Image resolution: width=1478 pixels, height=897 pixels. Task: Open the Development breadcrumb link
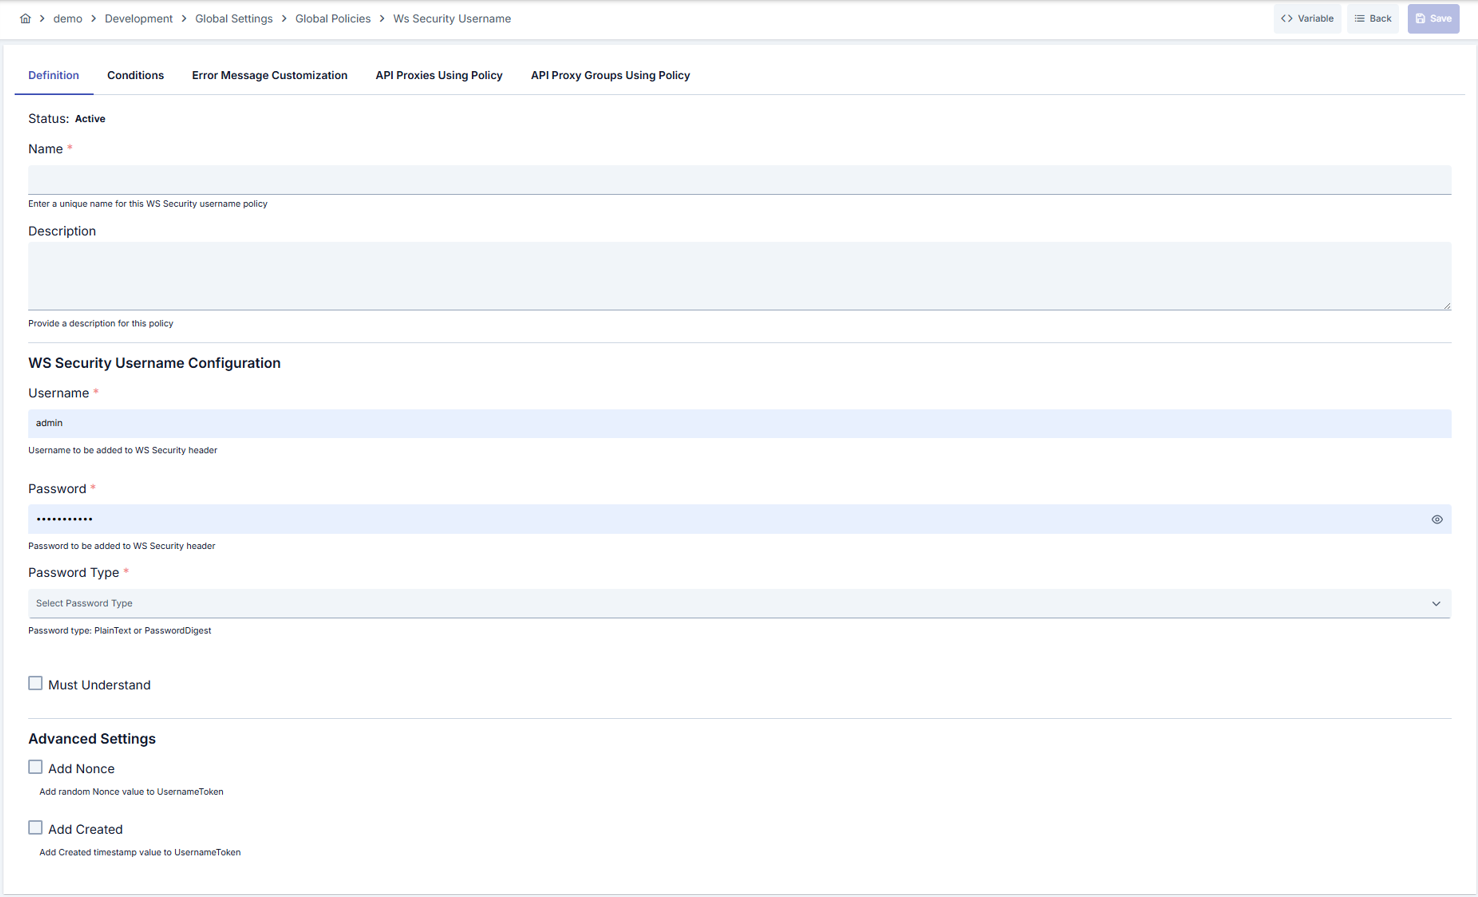tap(138, 18)
